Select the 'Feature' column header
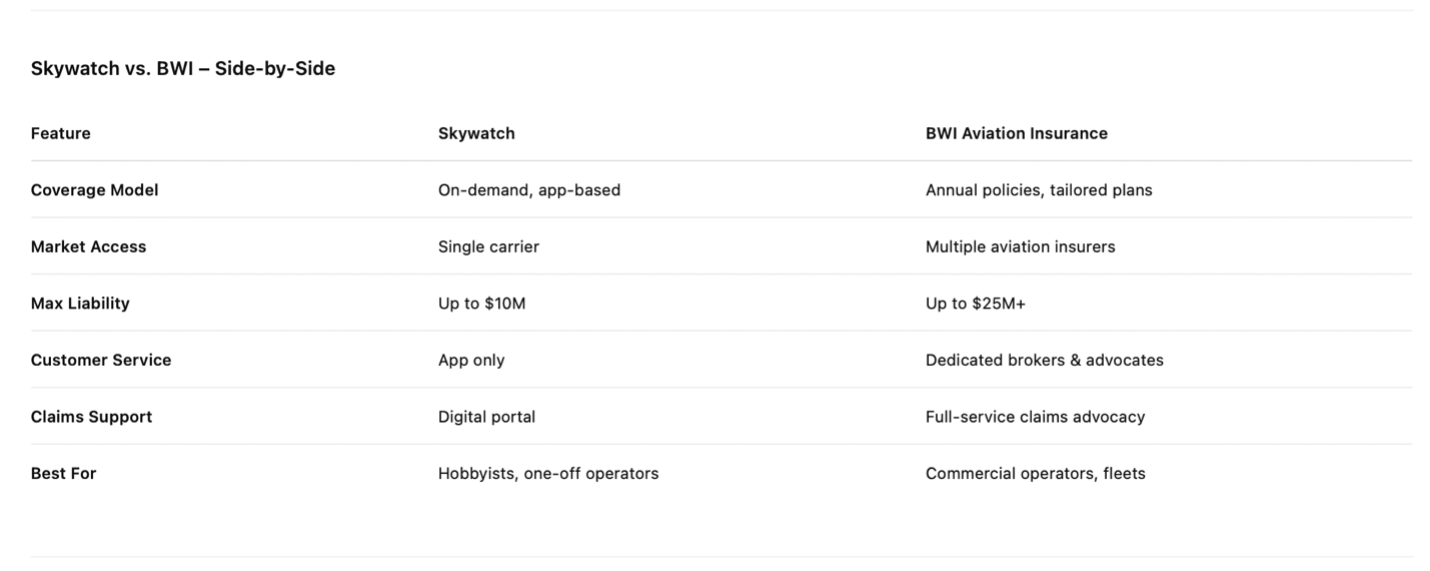The image size is (1430, 571). (x=60, y=133)
